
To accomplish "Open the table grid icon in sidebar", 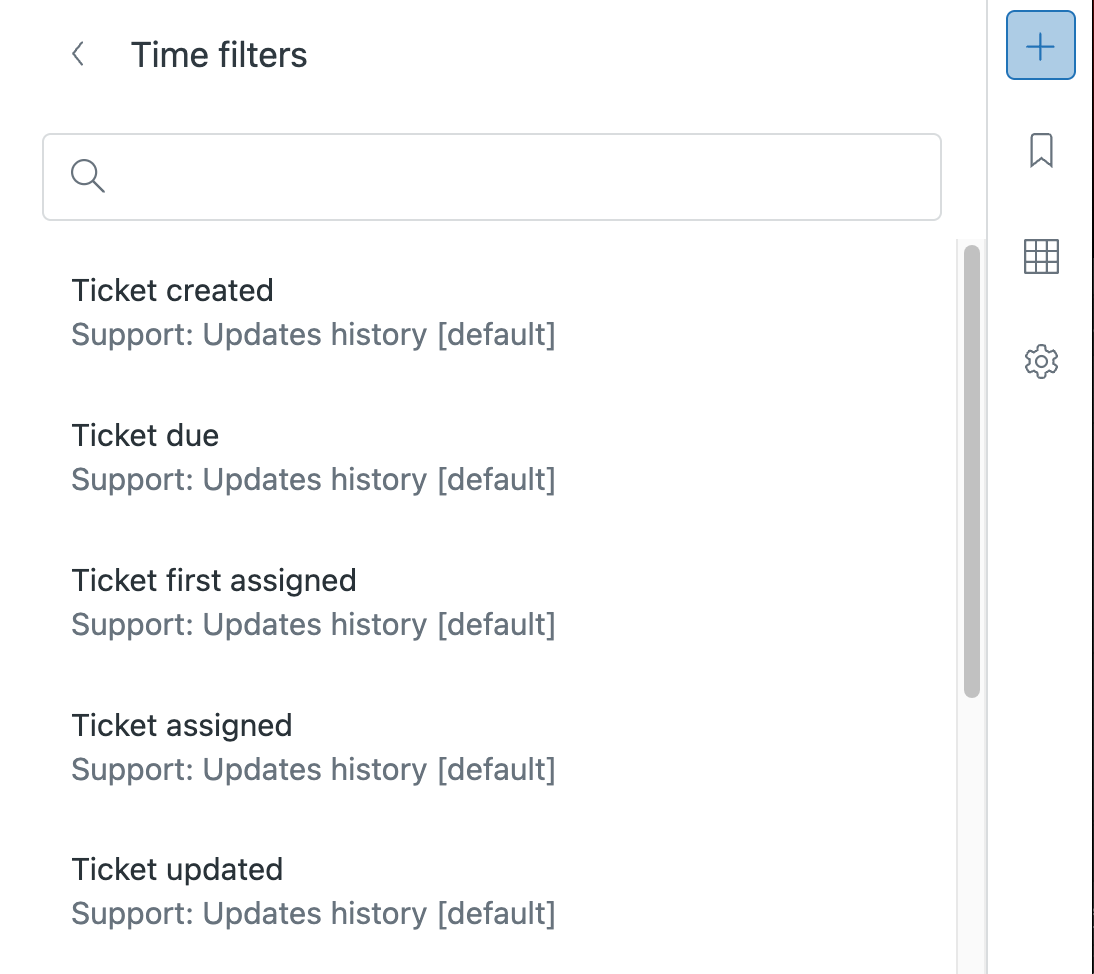I will pyautogui.click(x=1041, y=257).
